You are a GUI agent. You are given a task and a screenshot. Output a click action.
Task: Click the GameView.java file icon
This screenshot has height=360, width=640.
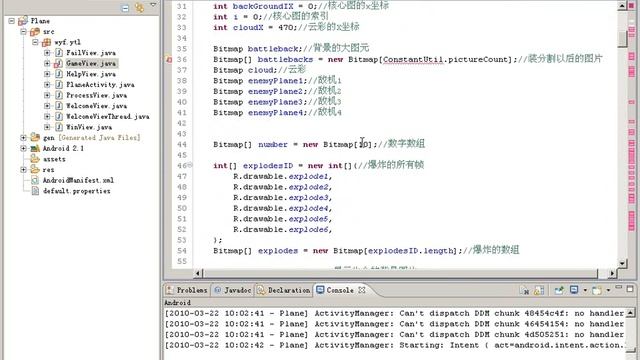[59, 63]
